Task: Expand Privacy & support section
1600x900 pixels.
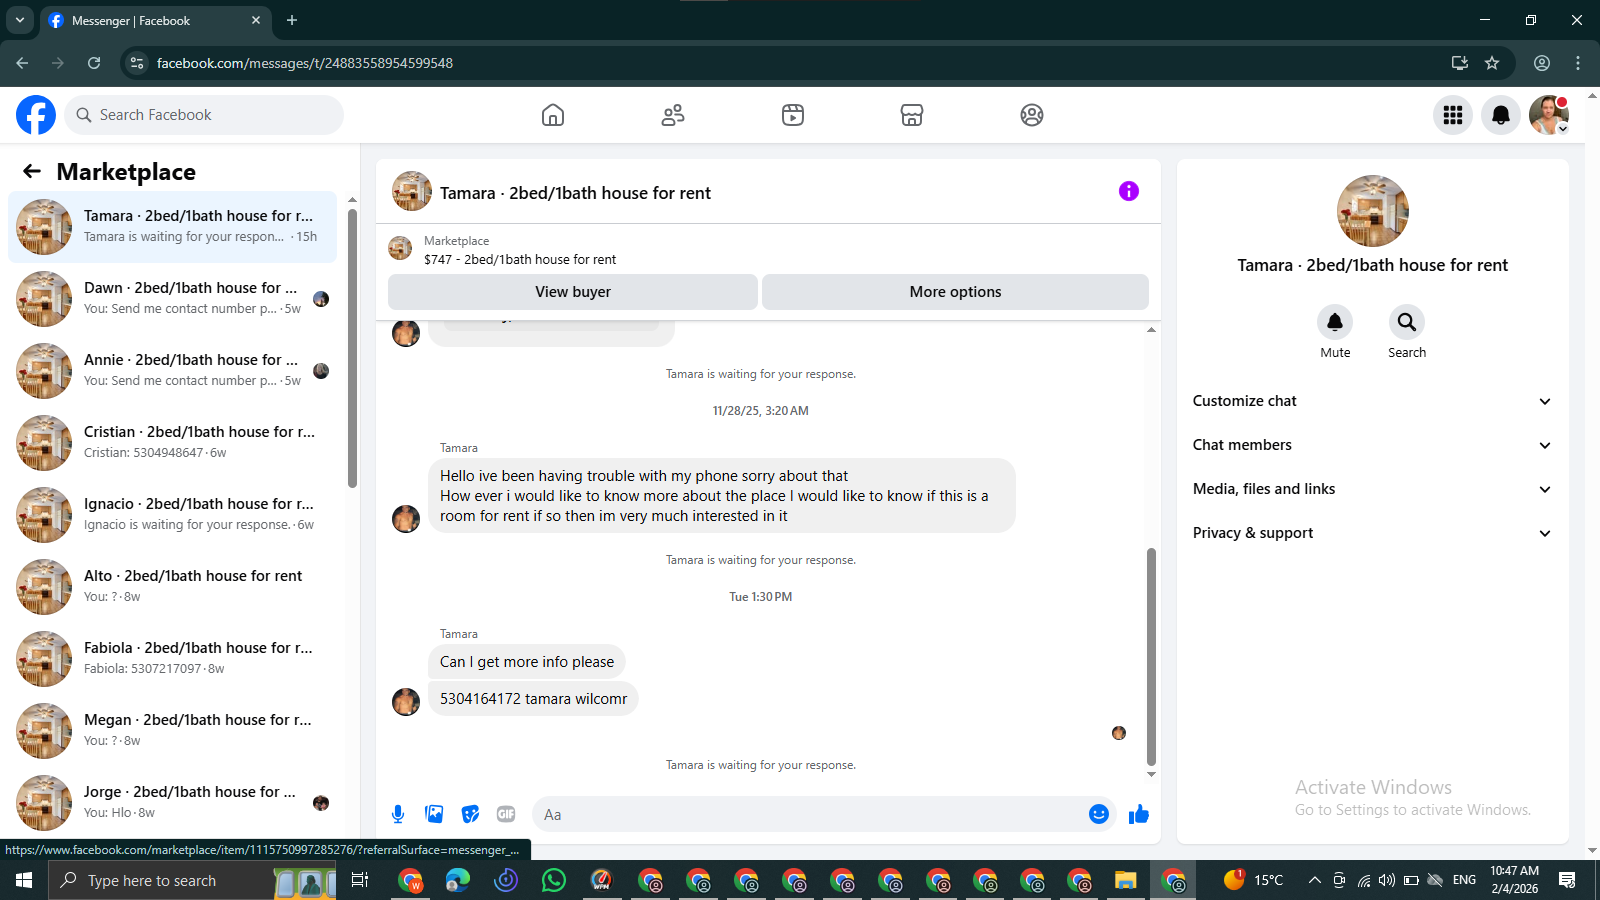Action: (x=1372, y=533)
